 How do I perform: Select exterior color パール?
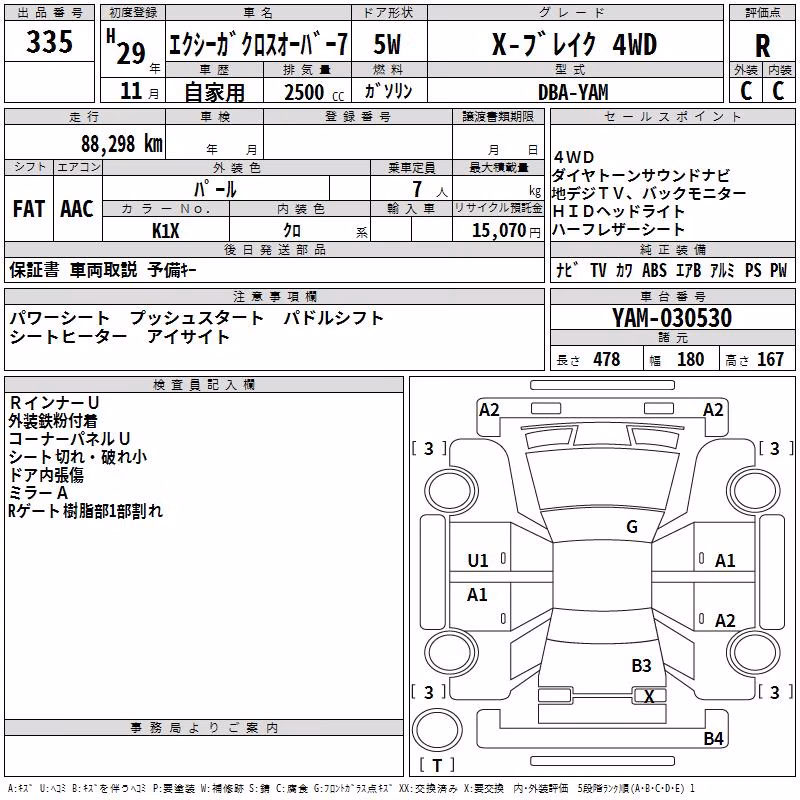tap(215, 189)
